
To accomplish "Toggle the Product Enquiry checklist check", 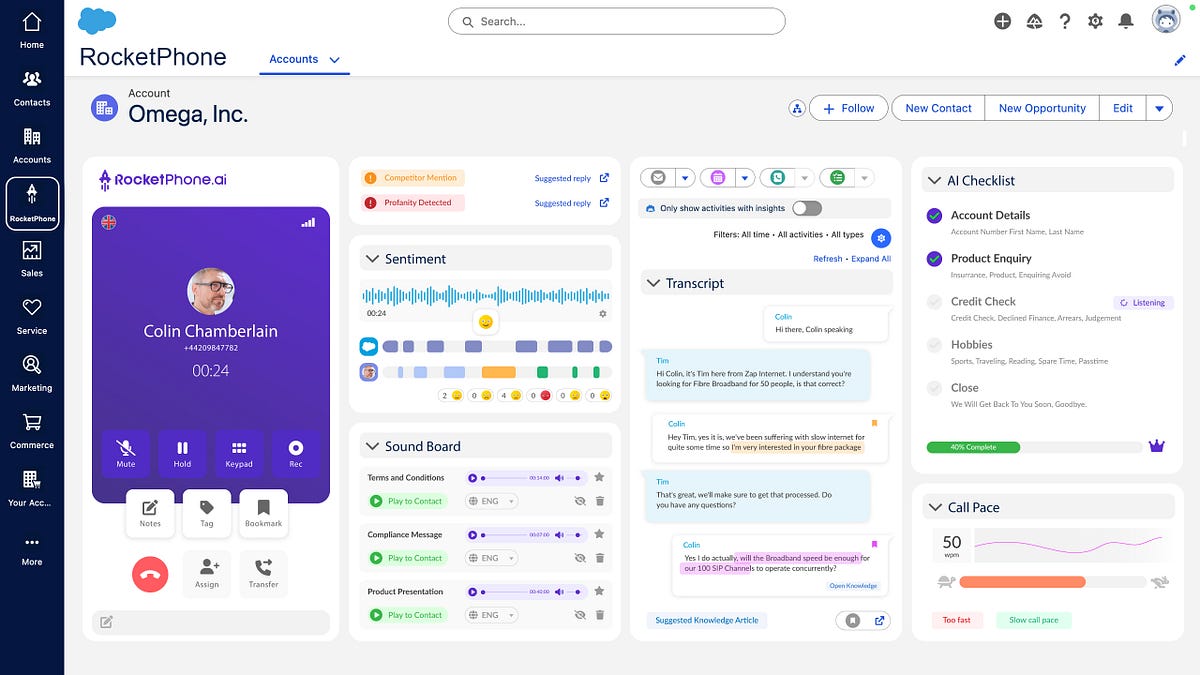I will pyautogui.click(x=934, y=258).
